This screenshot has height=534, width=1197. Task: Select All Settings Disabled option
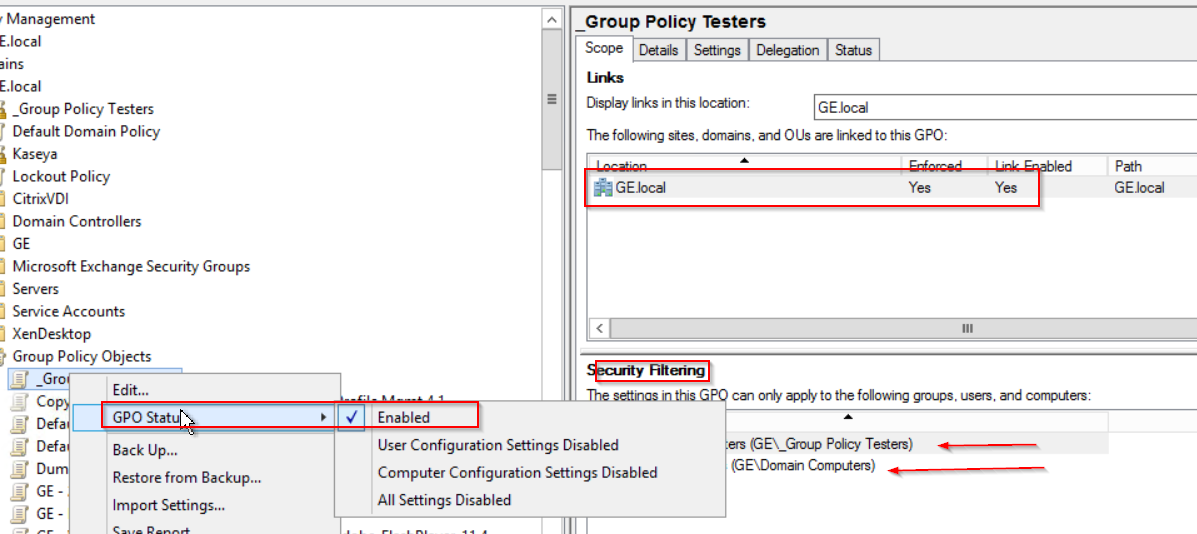[x=530, y=500]
